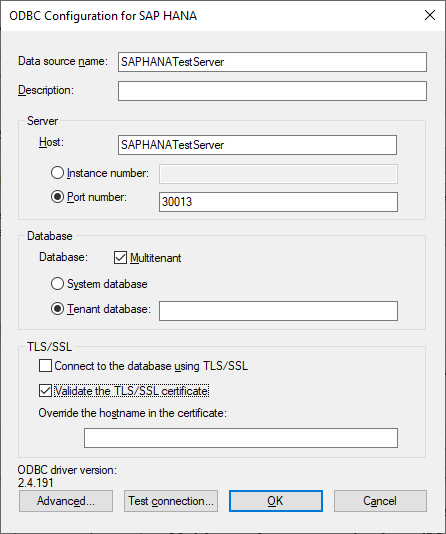446x534 pixels.
Task: Click the Data source name label
Action: pos(63,61)
